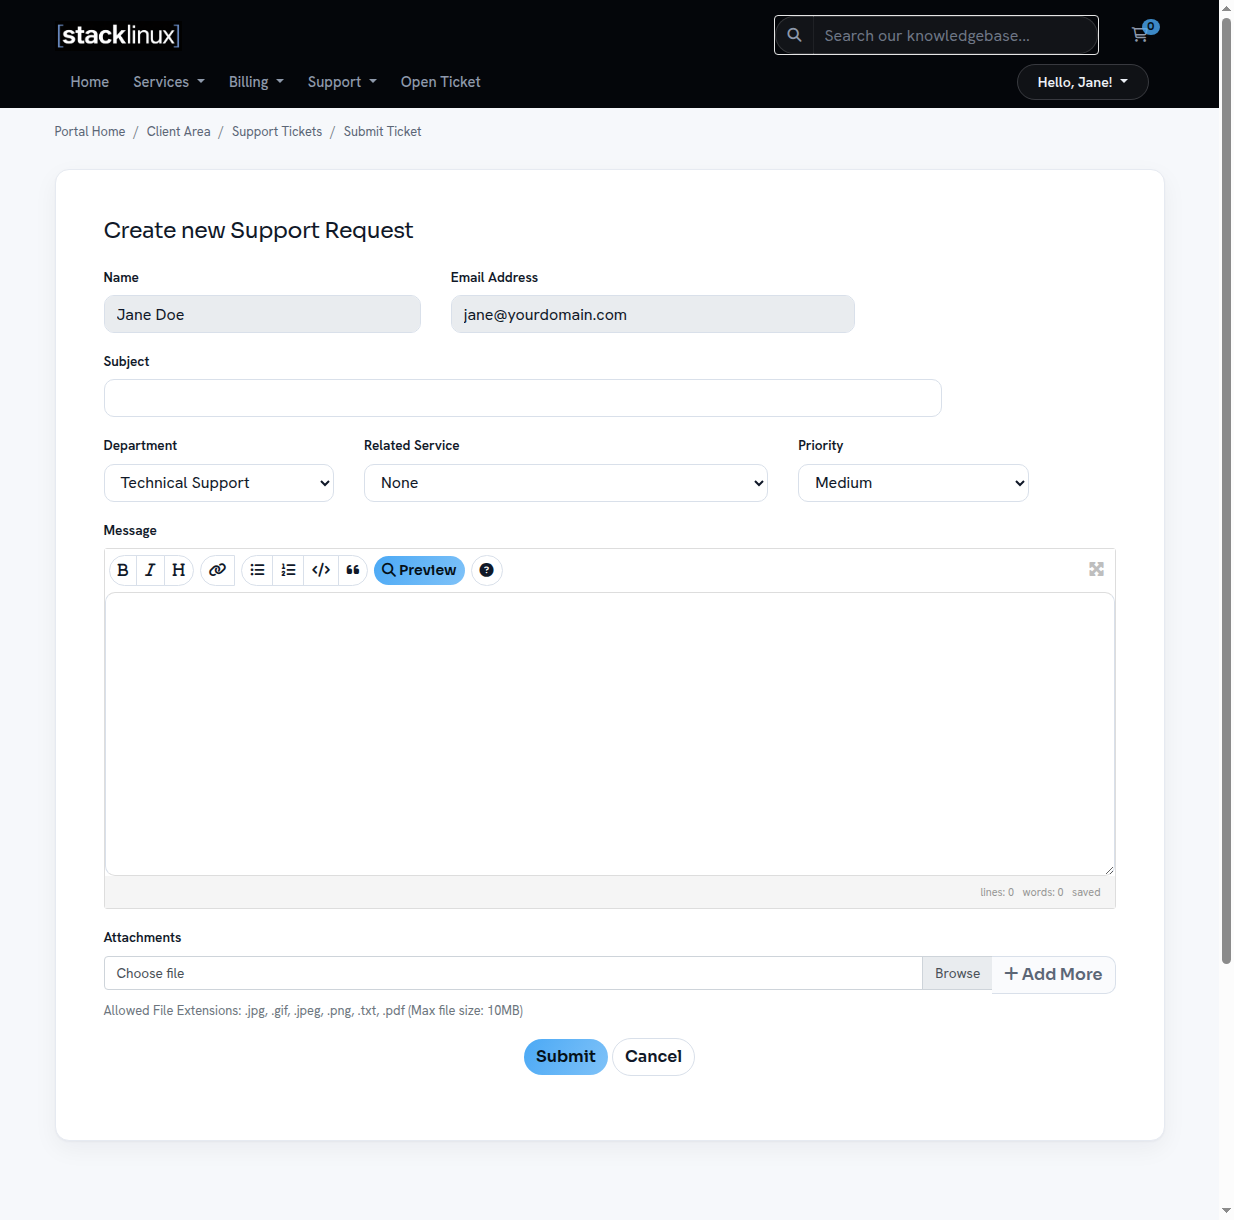1234x1220 pixels.
Task: Insert a heading in message editor
Action: (178, 570)
